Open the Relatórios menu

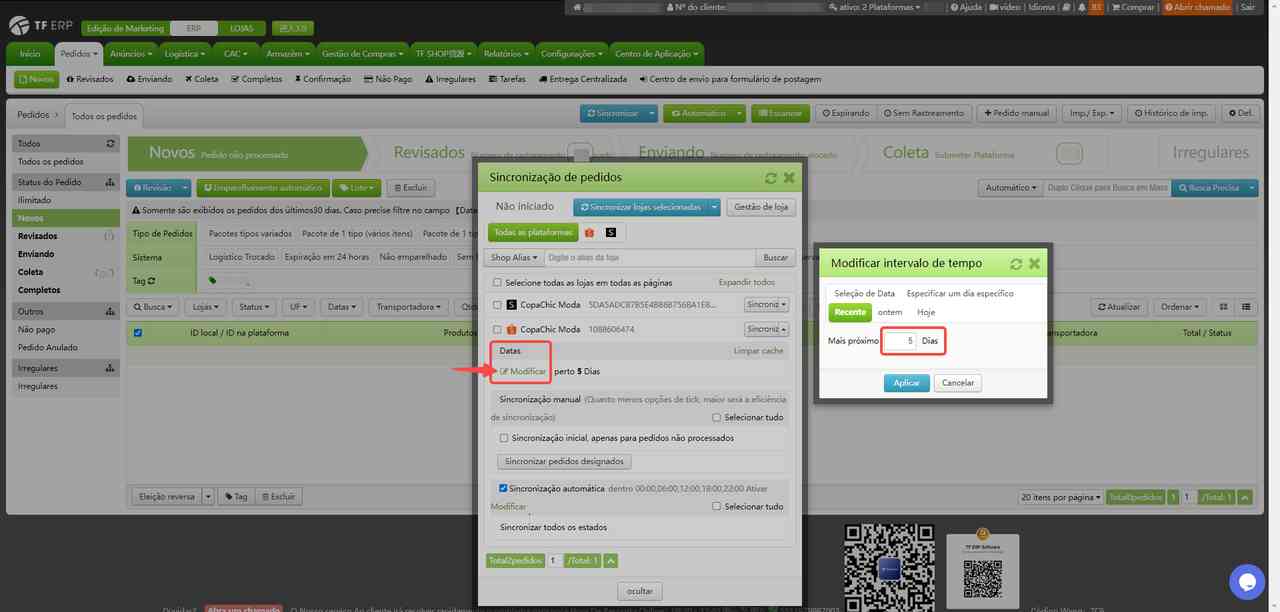pyautogui.click(x=506, y=54)
